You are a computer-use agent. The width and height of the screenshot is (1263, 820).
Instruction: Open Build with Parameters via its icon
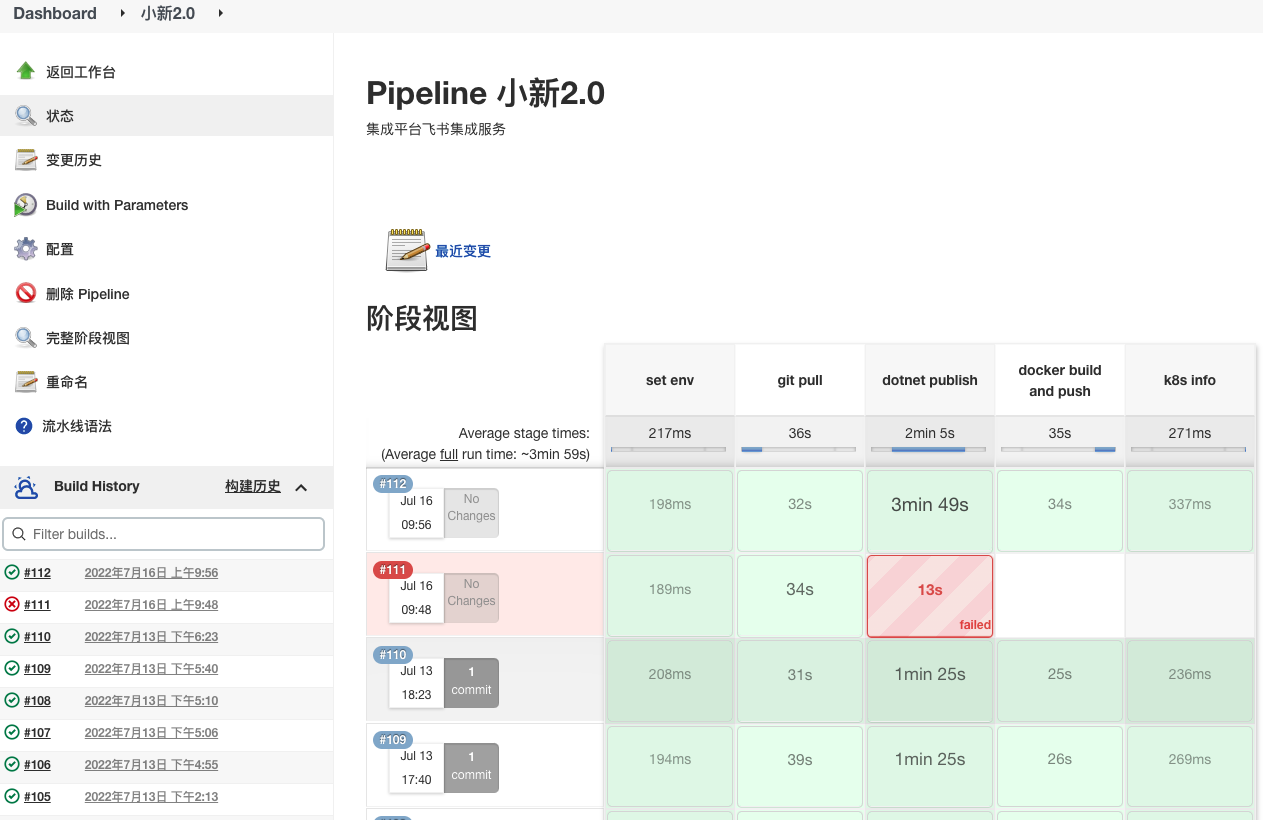pos(25,205)
